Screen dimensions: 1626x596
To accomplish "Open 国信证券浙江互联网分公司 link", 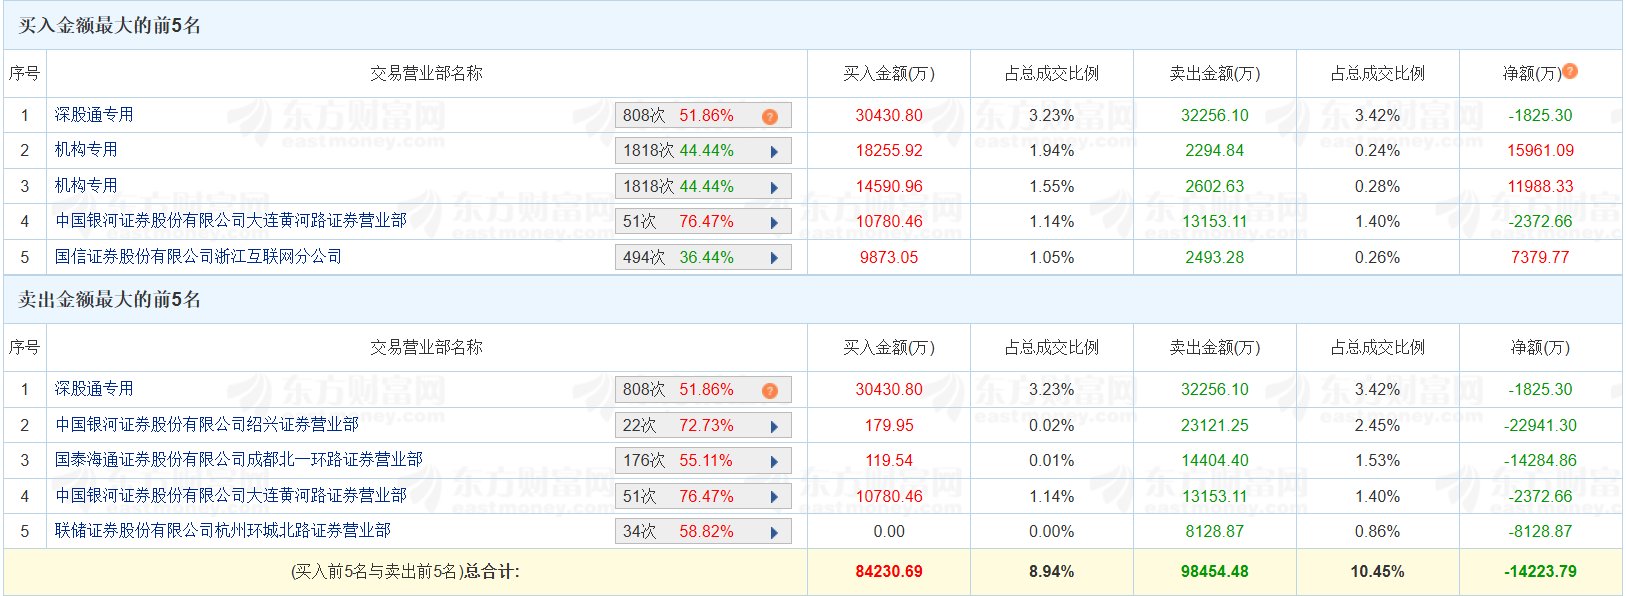I will pos(198,257).
